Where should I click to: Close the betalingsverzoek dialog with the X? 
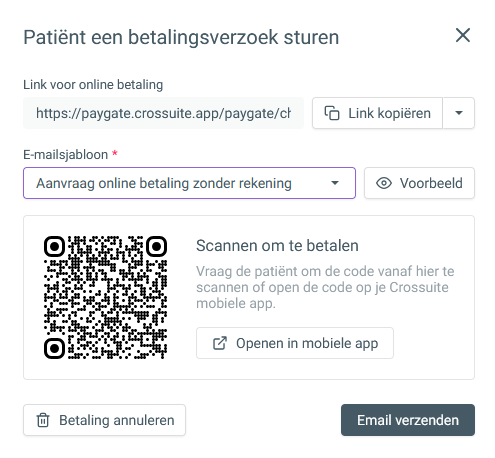coord(463,35)
